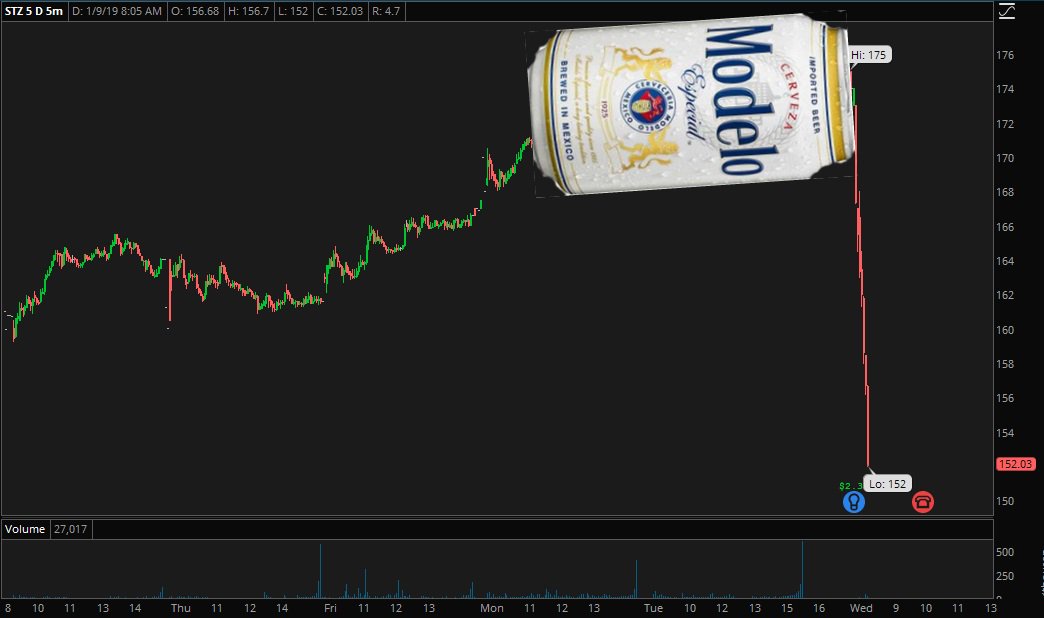Click the 15 hour label on time axis
This screenshot has height=618, width=1044.
coord(787,608)
